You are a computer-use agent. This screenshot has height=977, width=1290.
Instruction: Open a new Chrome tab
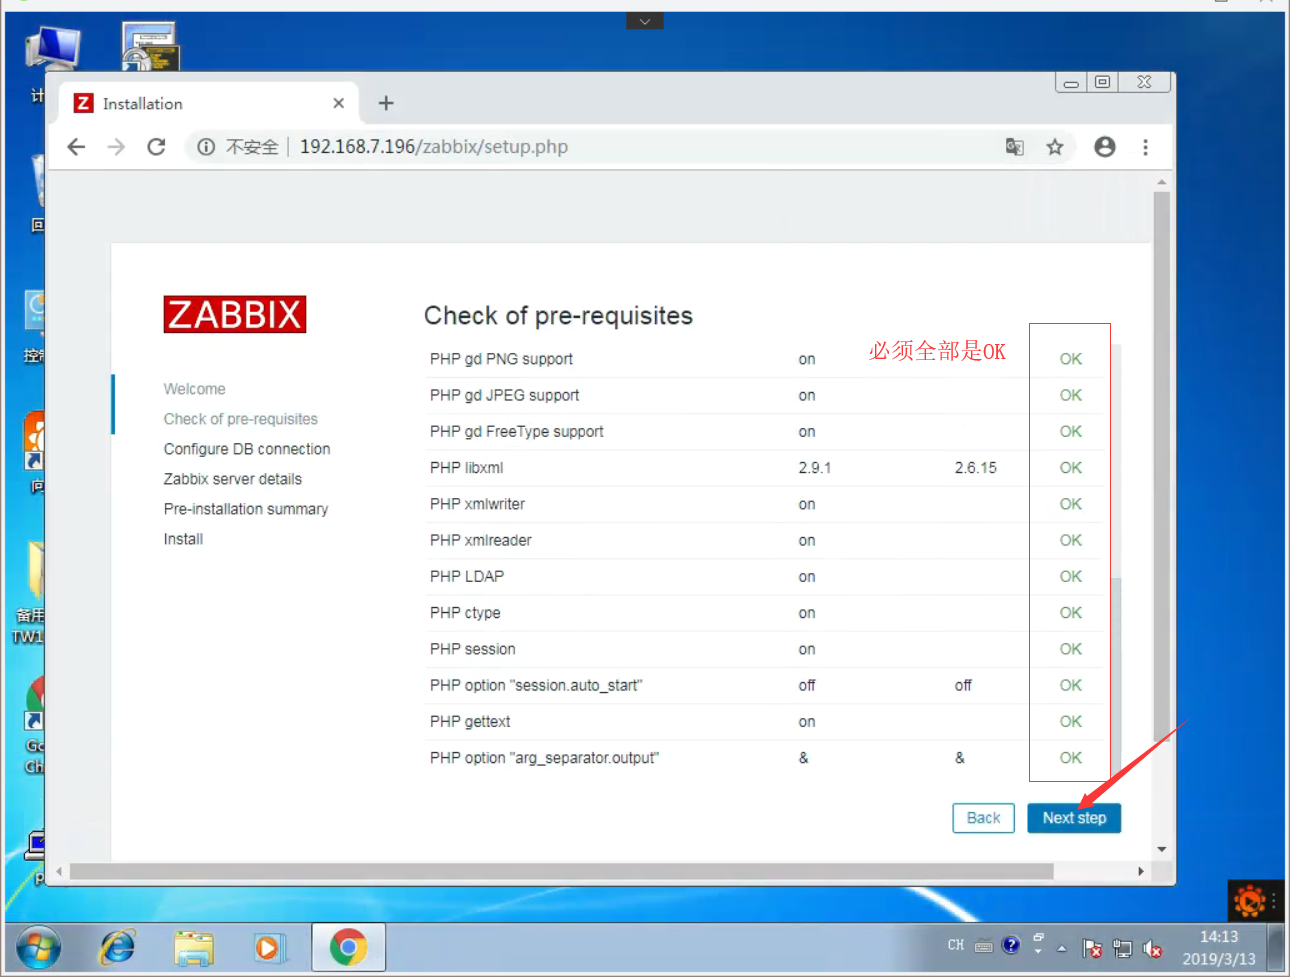coord(386,103)
